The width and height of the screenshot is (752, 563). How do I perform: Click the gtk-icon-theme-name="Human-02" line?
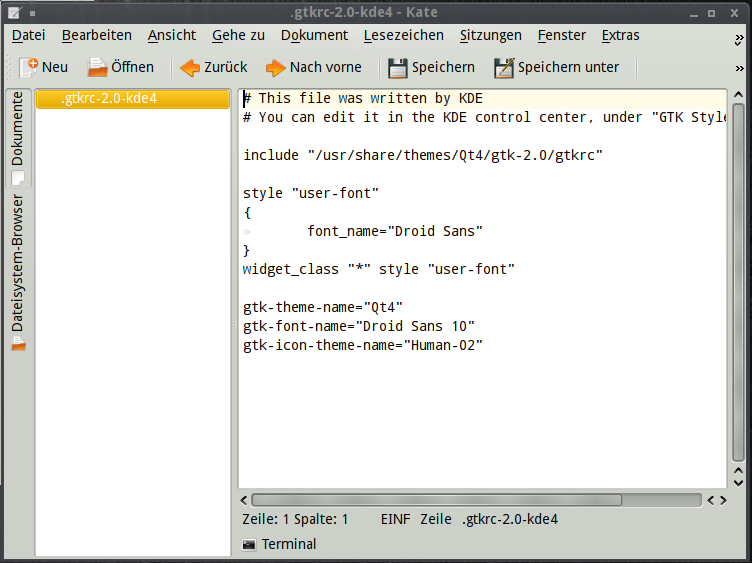click(x=363, y=345)
